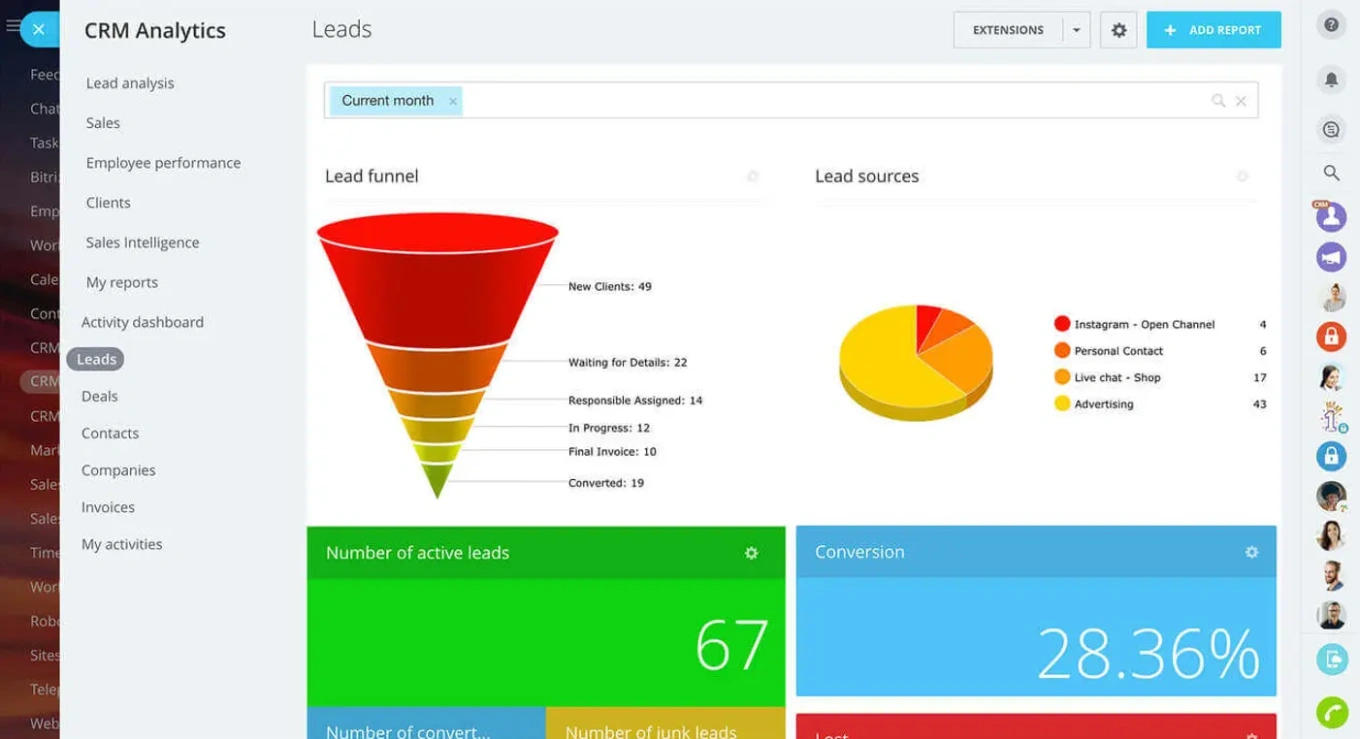Open settings gear for Lead sources widget
The image size is (1360, 739).
tap(1240, 176)
